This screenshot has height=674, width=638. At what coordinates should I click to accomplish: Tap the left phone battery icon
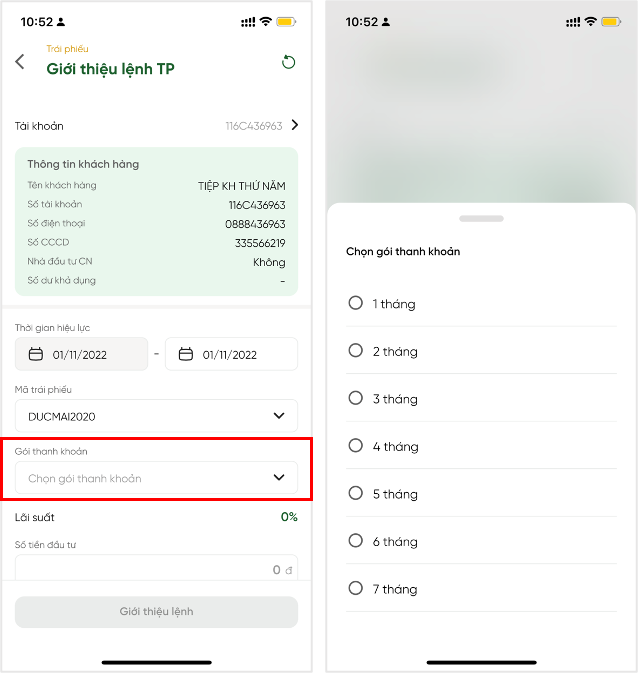point(286,21)
